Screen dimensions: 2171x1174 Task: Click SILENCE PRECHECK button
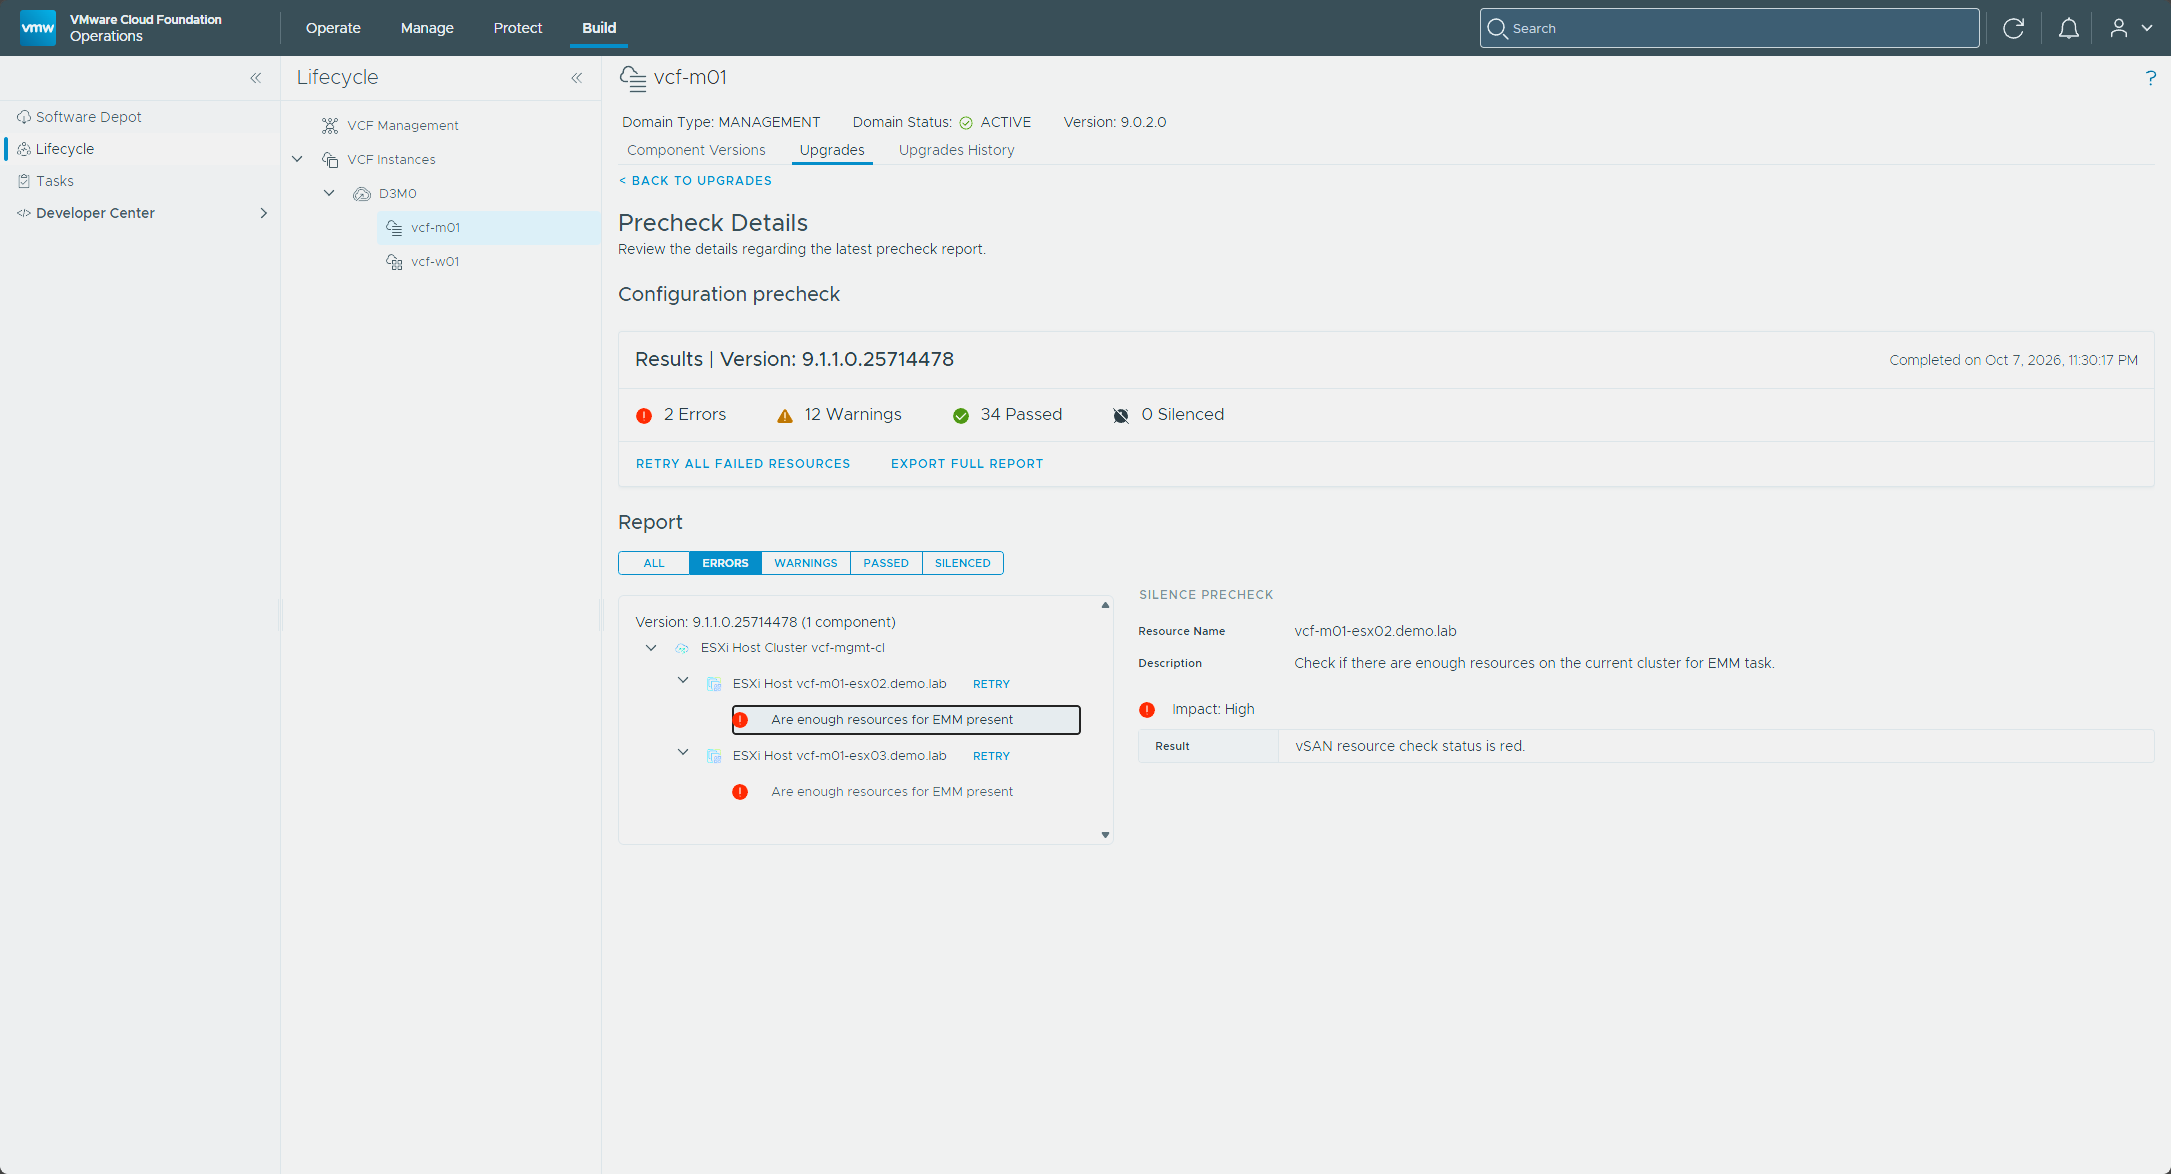click(1206, 595)
